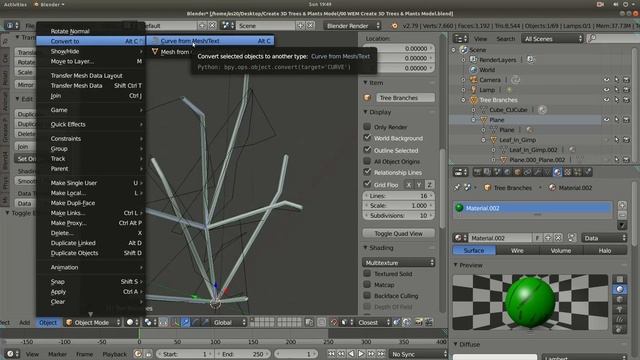Screen dimensions: 640x360
Task: Click the Toggle Quad View button
Action: tap(398, 233)
